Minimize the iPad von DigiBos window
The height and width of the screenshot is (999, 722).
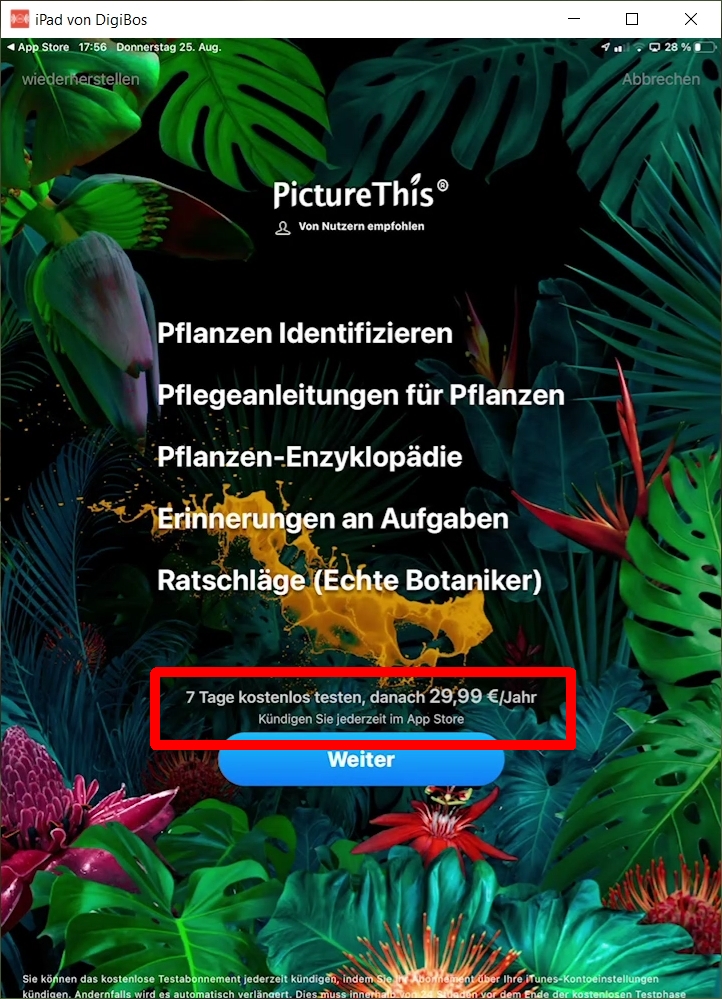click(x=574, y=19)
